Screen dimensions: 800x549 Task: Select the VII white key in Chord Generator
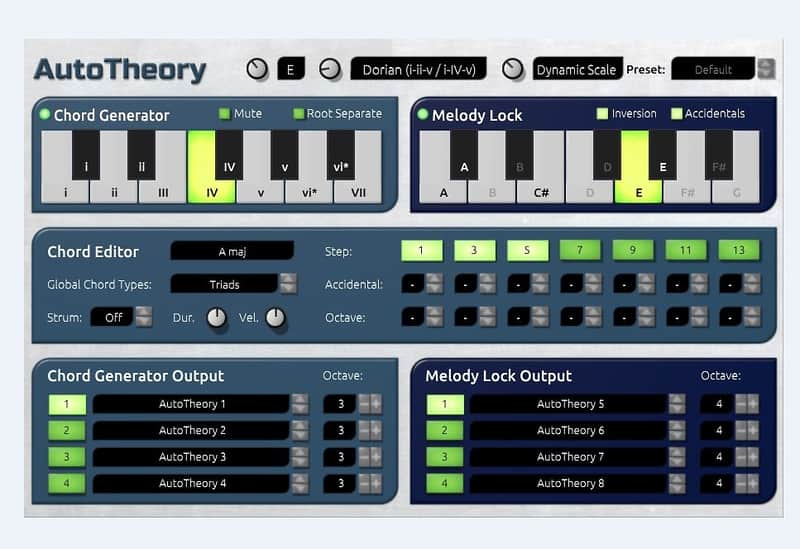point(358,192)
